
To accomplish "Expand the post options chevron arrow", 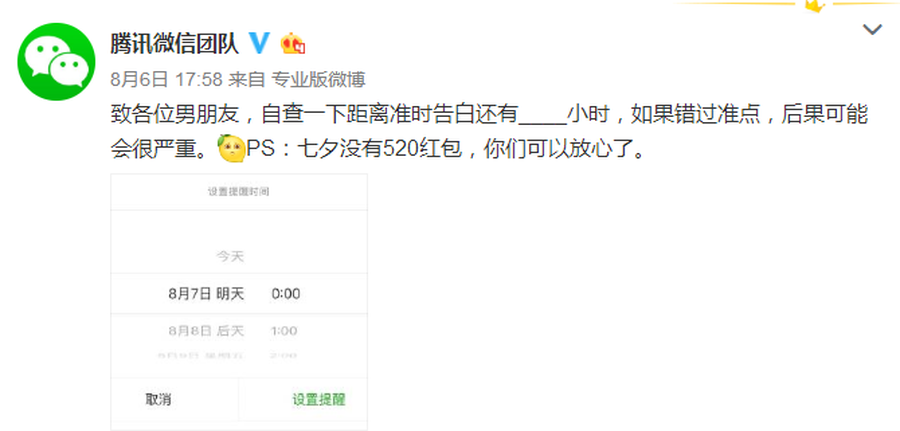I will click(872, 29).
